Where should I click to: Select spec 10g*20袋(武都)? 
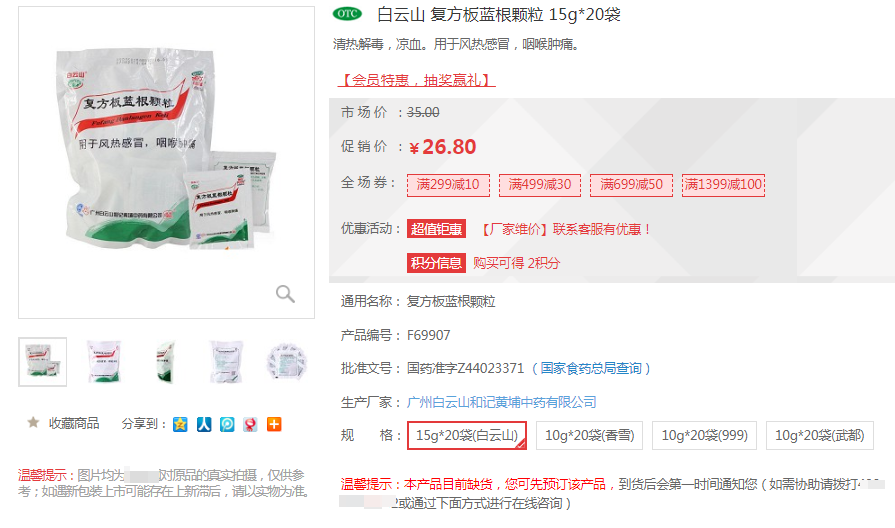point(820,436)
